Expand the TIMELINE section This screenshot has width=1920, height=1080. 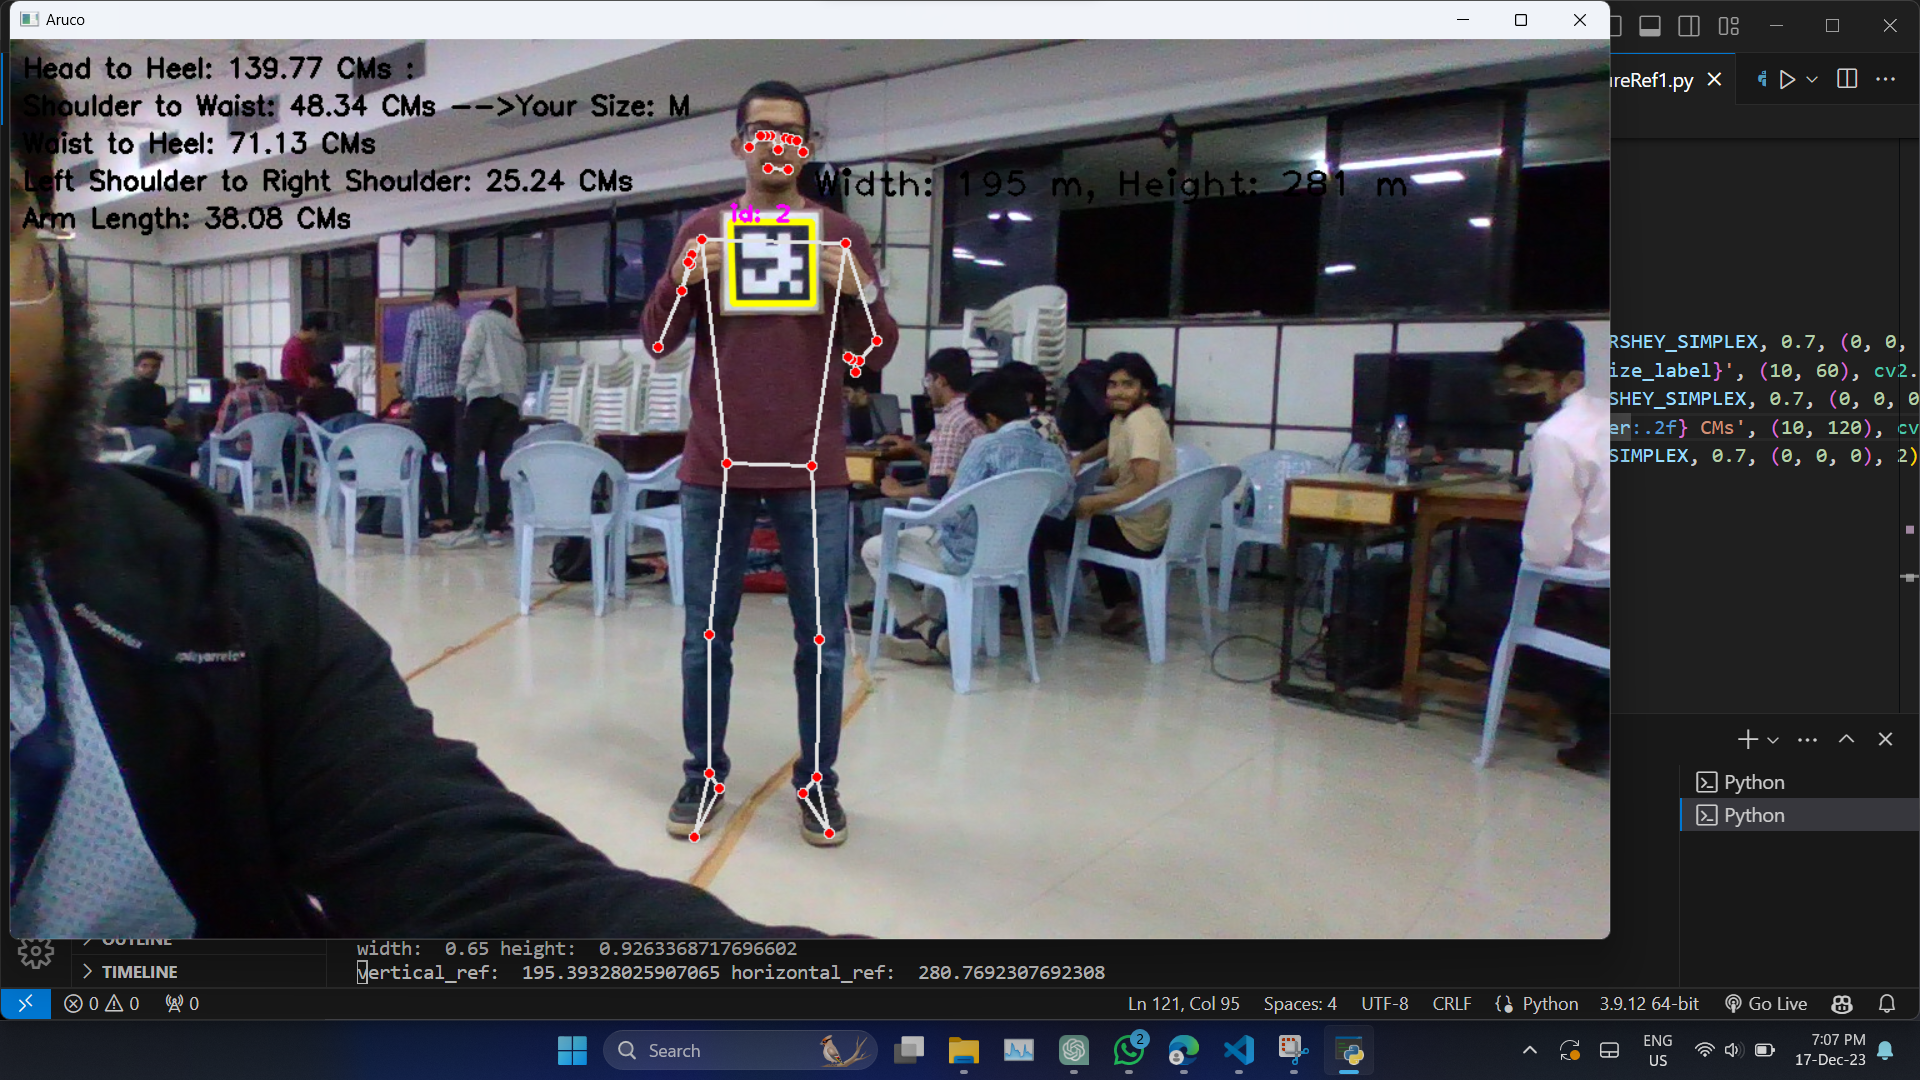point(139,972)
